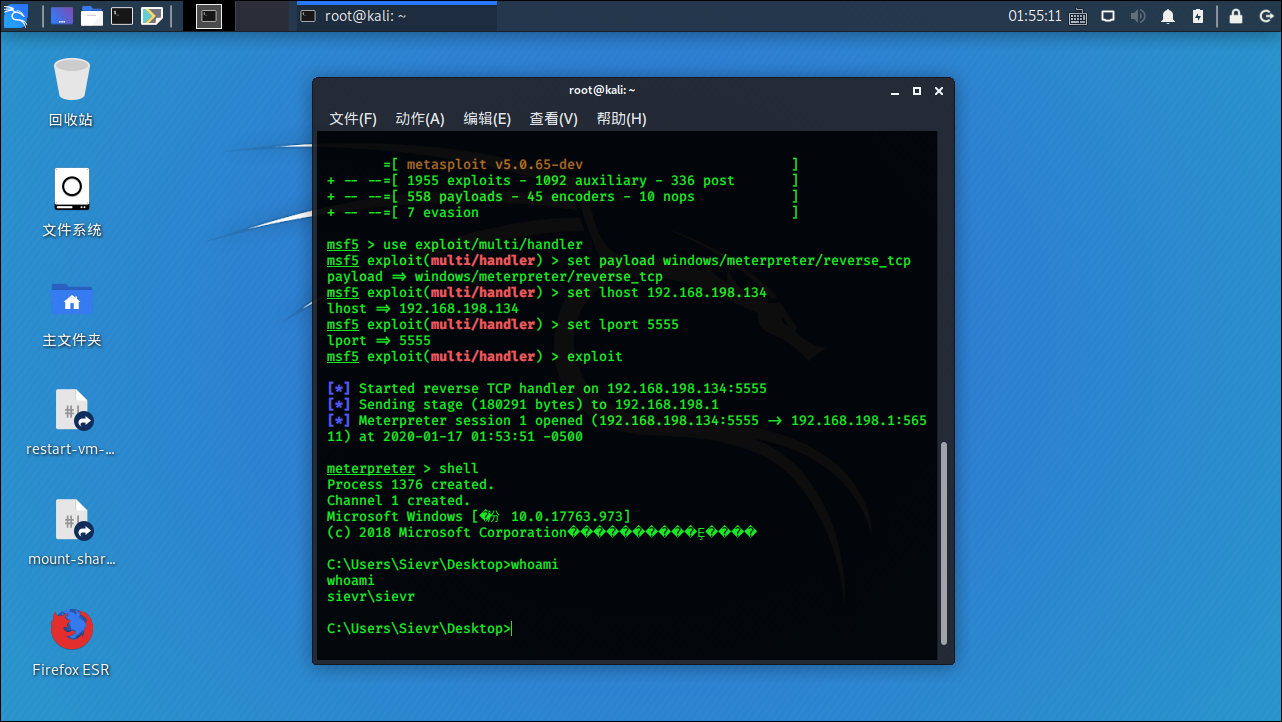Open the notifications bell icon
Image resolution: width=1282 pixels, height=722 pixels.
(1168, 16)
